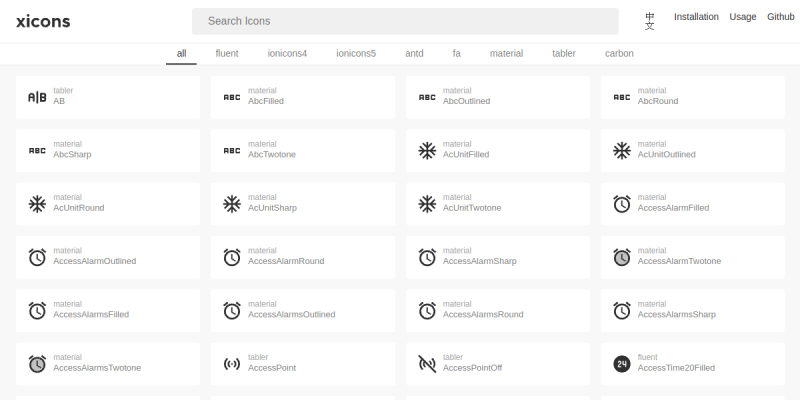This screenshot has height=400, width=800.
Task: Choose the AbcRound icon glyph
Action: (x=622, y=97)
